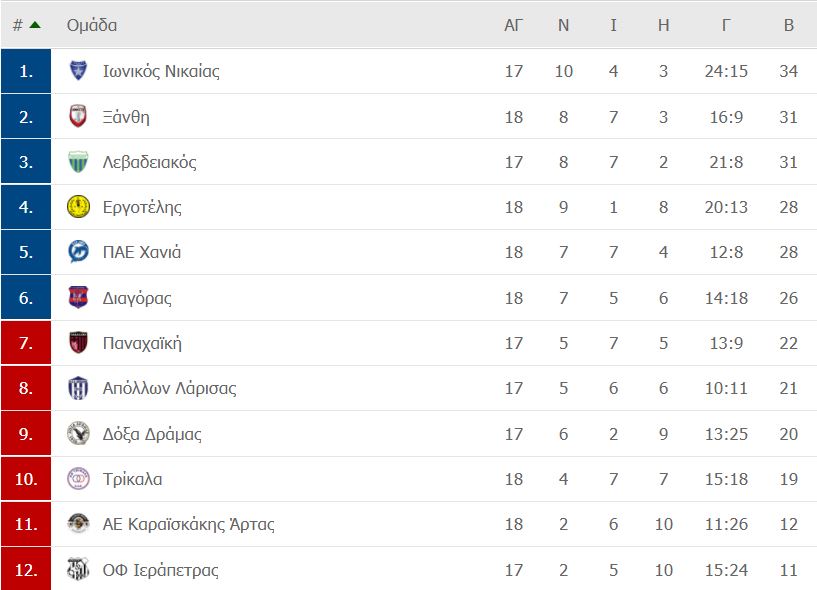Open the Απόλλων Λάρισας team link
817x590 pixels.
pos(169,388)
